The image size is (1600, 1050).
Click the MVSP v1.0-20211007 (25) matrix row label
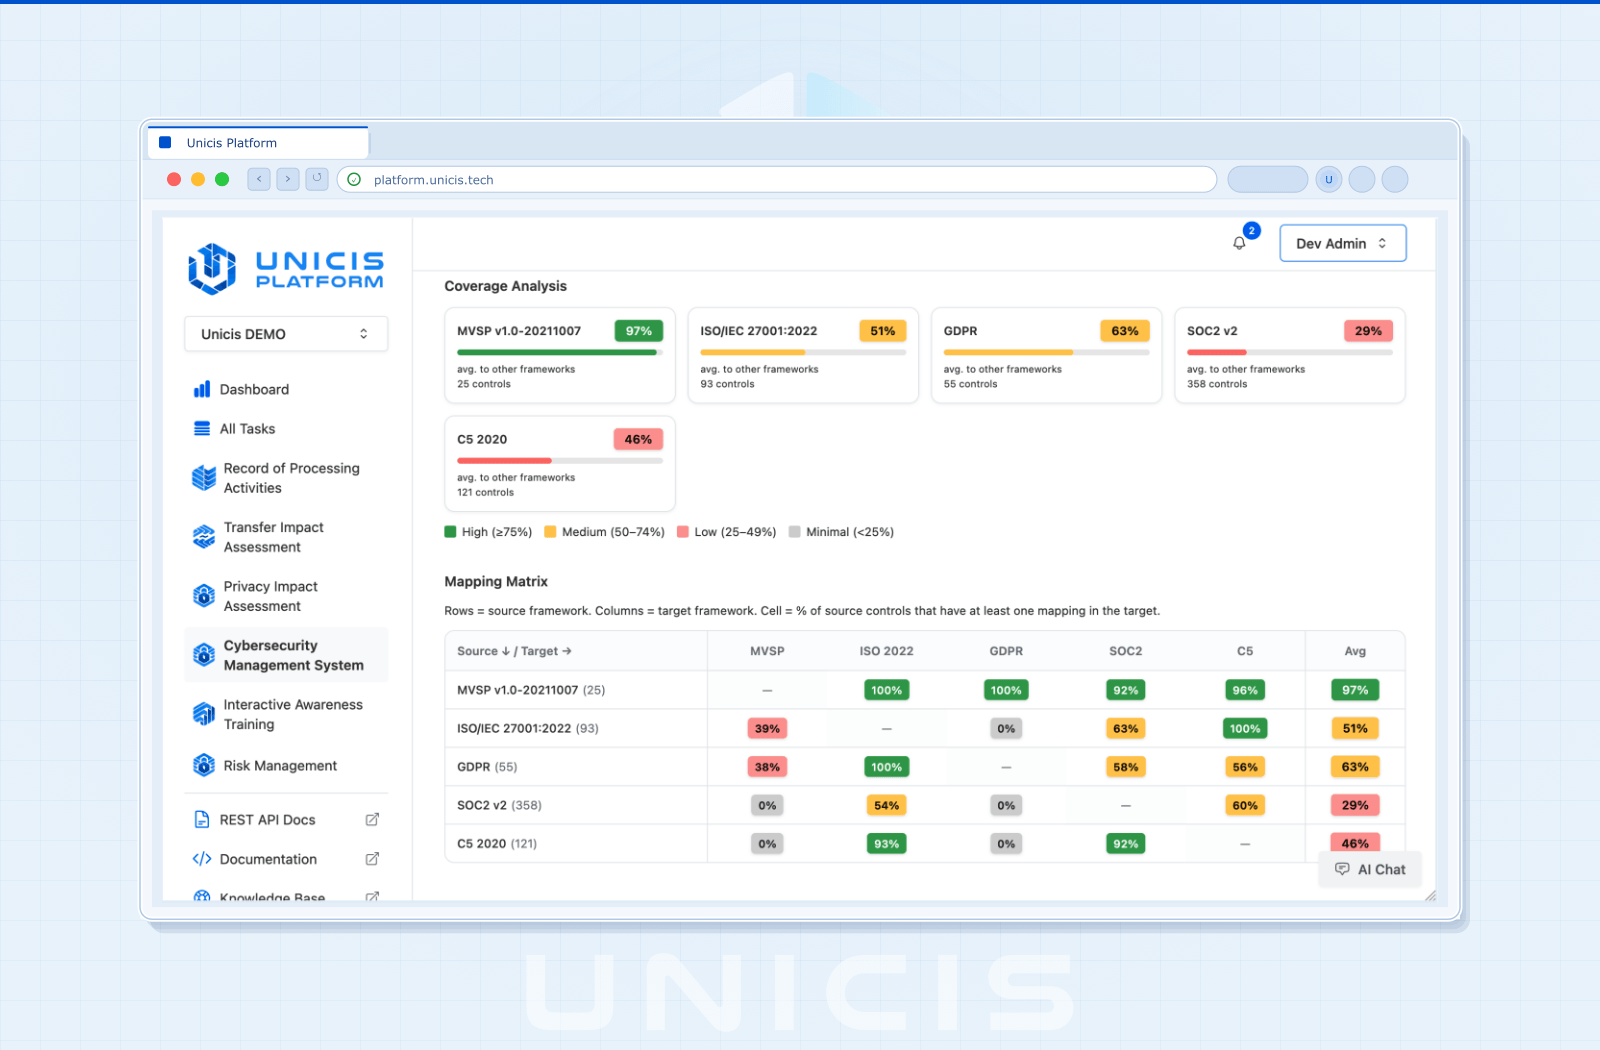(x=531, y=690)
